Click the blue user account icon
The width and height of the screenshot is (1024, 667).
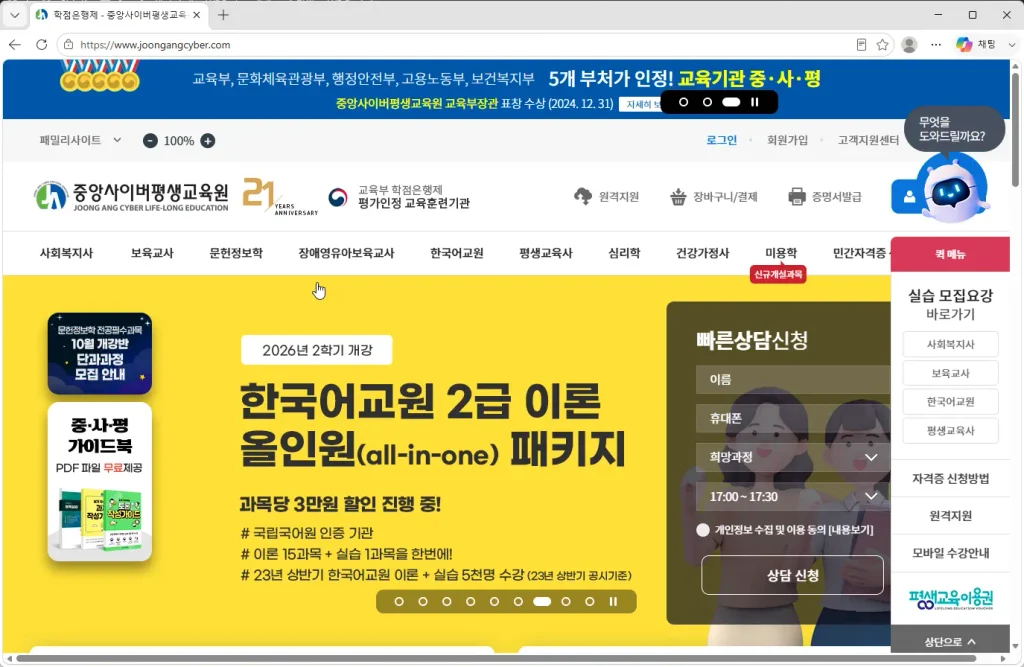coord(908,197)
